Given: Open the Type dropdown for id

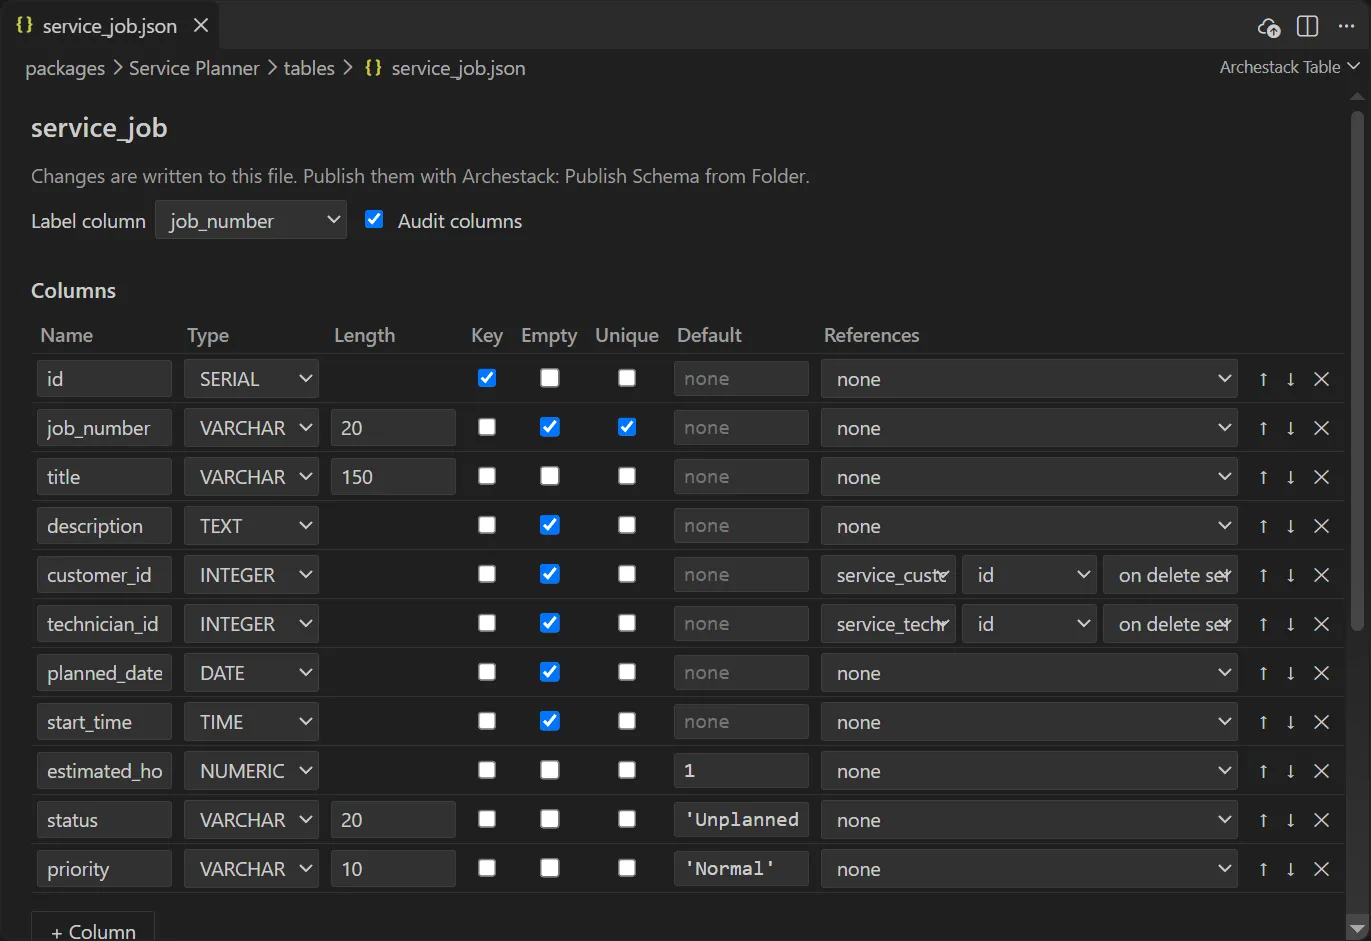Looking at the screenshot, I should pyautogui.click(x=252, y=379).
